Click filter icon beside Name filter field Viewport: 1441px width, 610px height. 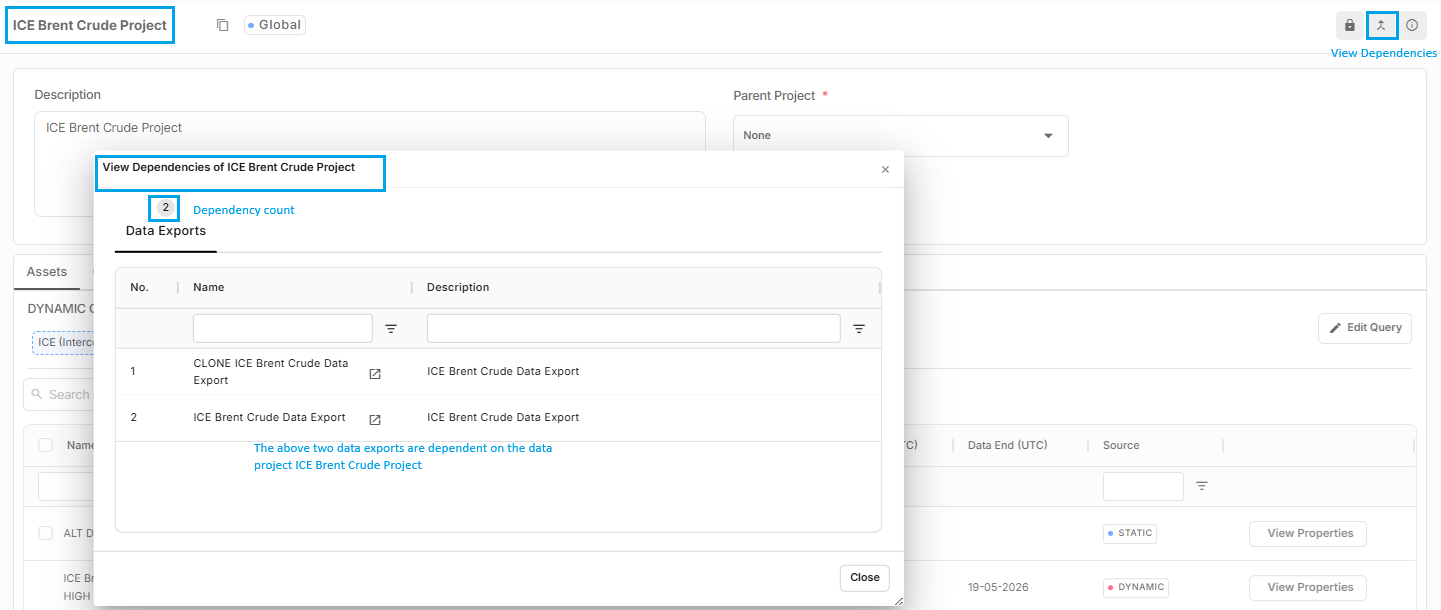pos(391,328)
